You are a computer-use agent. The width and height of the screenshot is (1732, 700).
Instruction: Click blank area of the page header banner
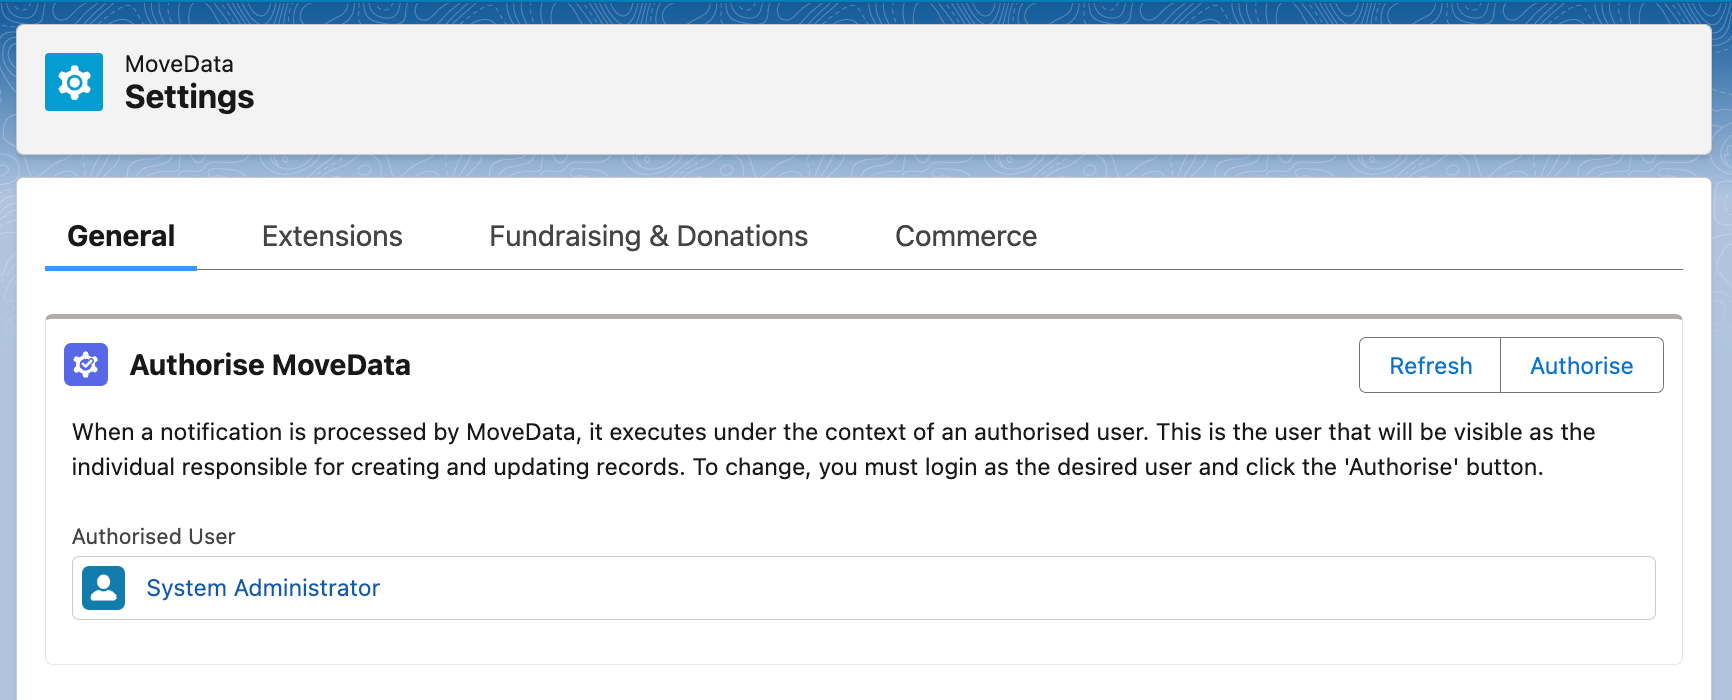click(900, 90)
